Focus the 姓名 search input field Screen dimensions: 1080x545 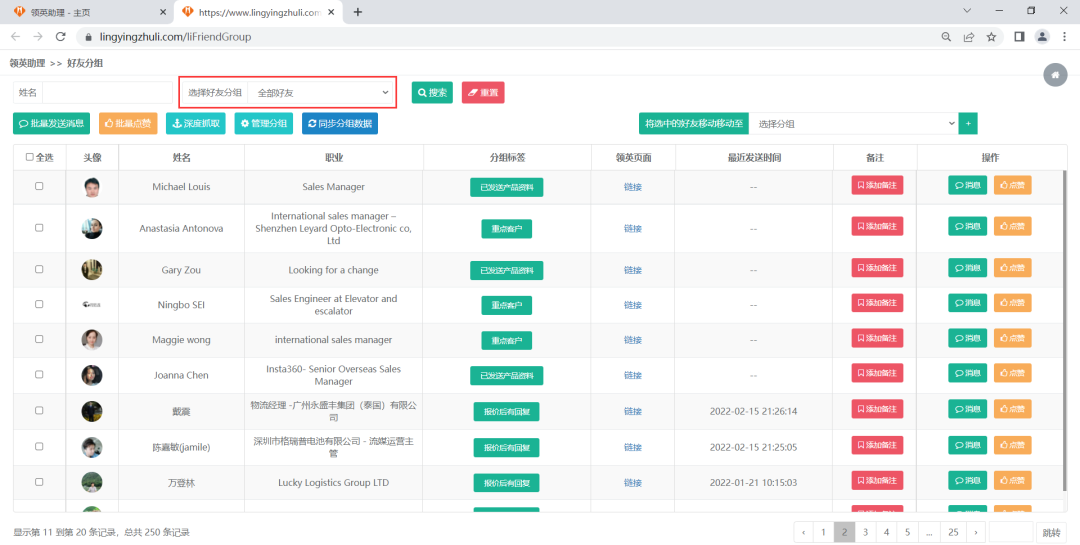coord(107,92)
